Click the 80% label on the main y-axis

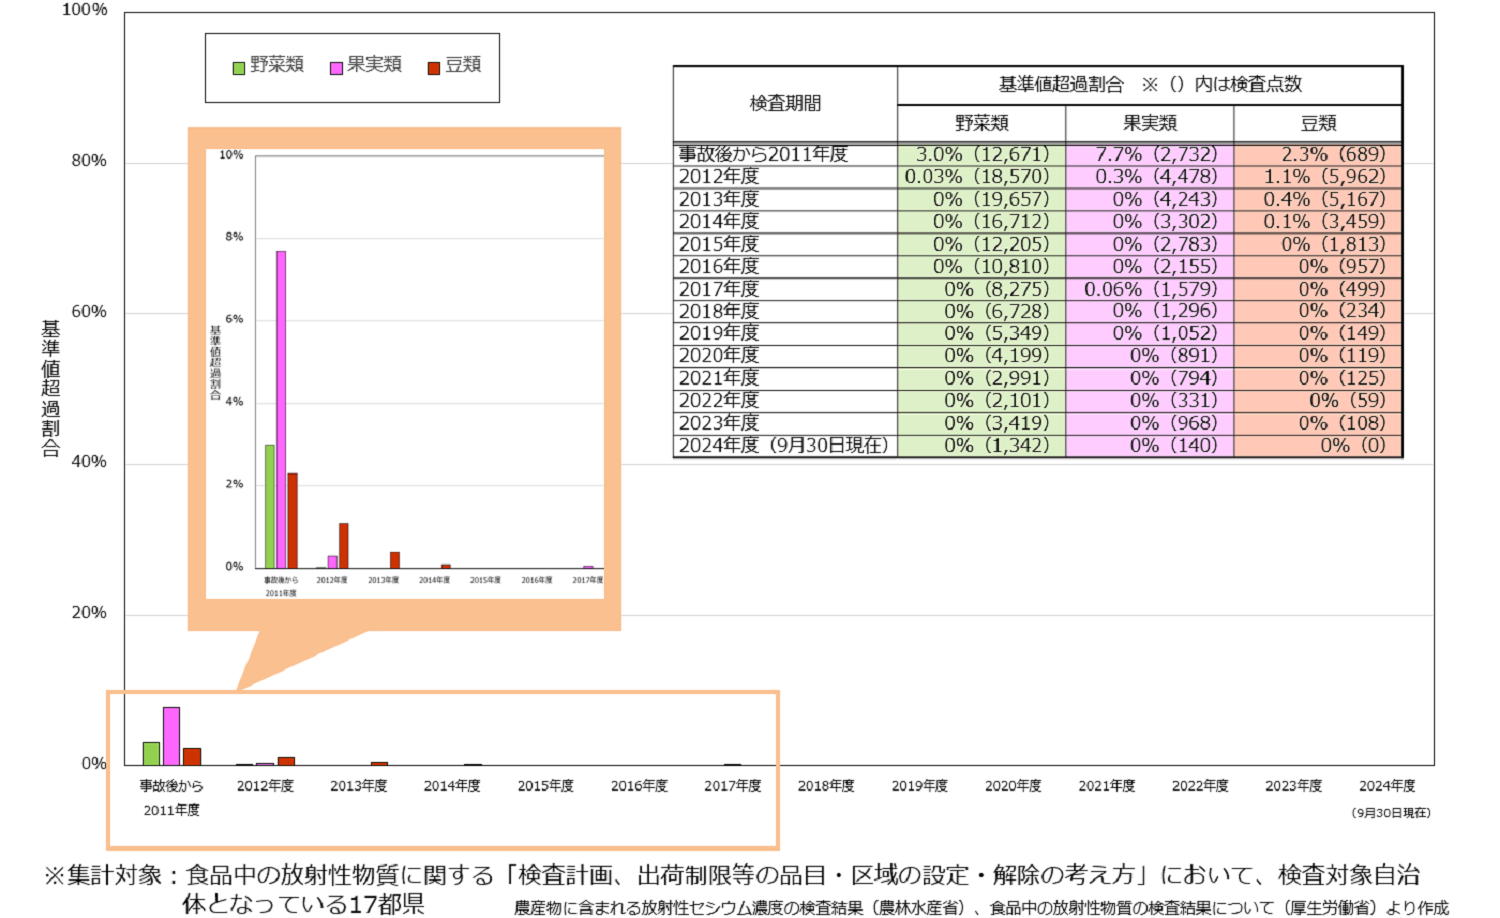[x=89, y=161]
